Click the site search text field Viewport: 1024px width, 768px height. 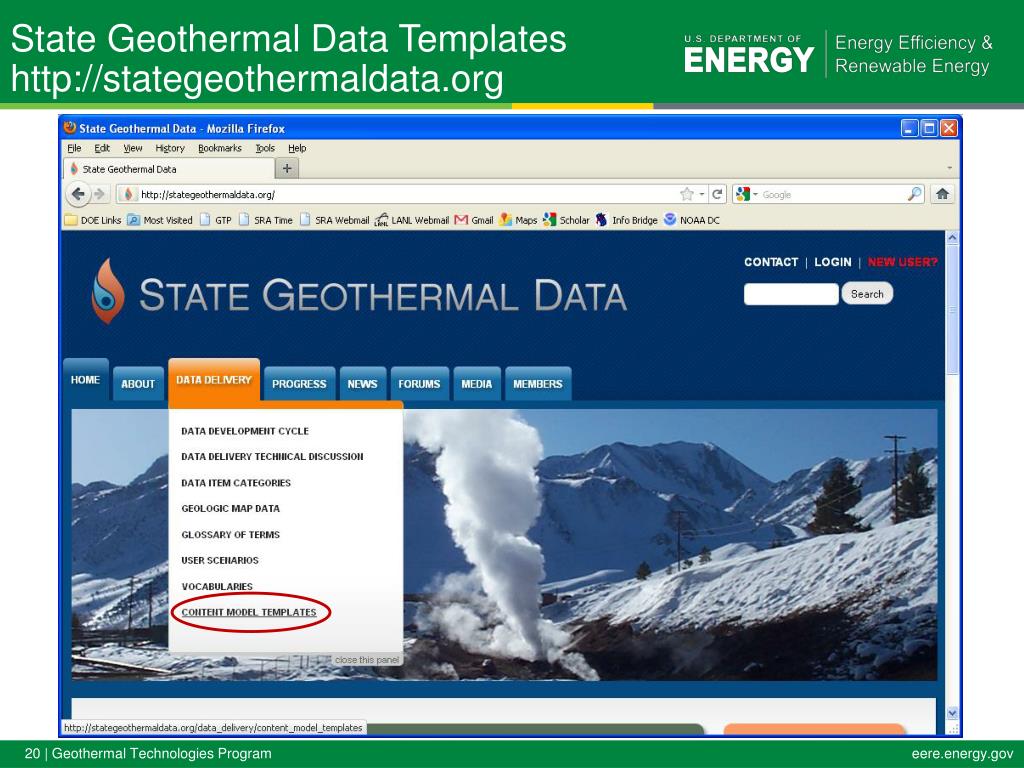point(791,294)
